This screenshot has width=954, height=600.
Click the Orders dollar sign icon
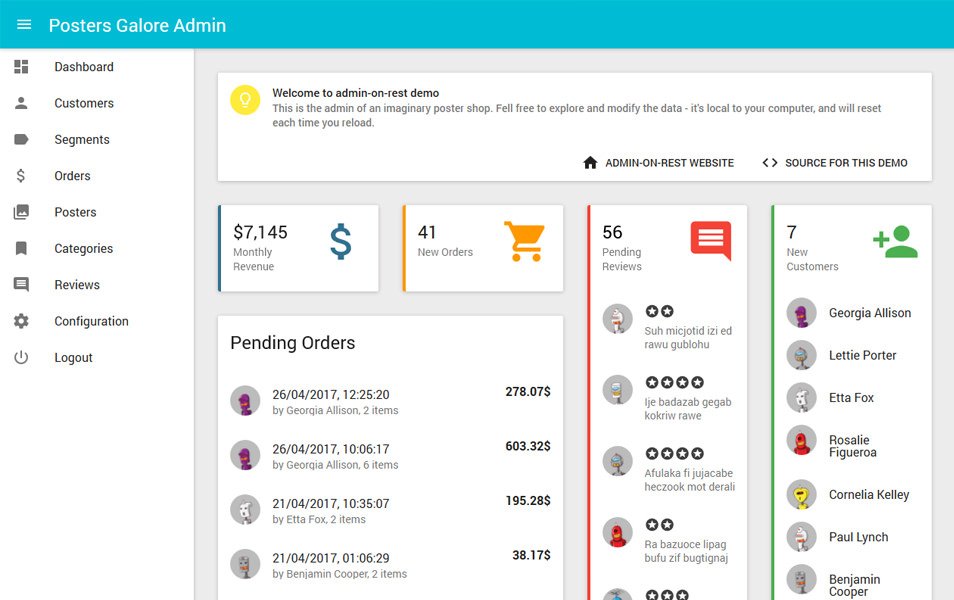coord(21,176)
